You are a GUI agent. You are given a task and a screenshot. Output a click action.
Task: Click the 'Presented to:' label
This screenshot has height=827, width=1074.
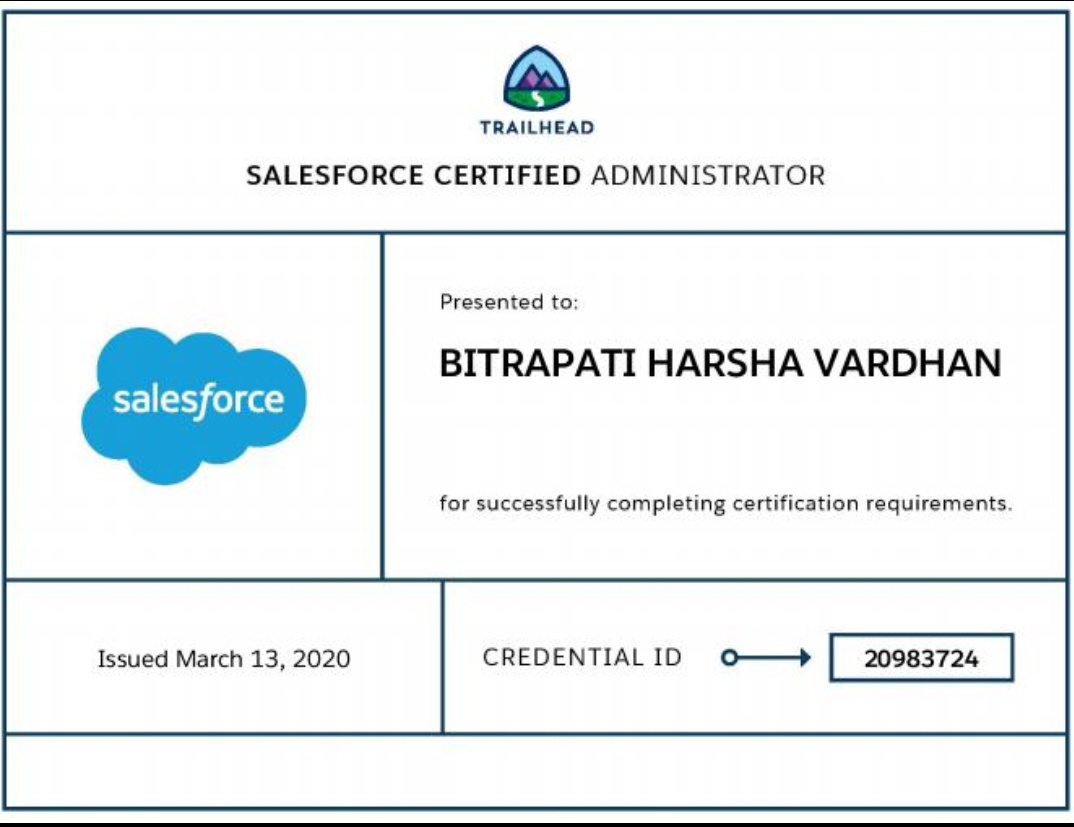pyautogui.click(x=509, y=302)
